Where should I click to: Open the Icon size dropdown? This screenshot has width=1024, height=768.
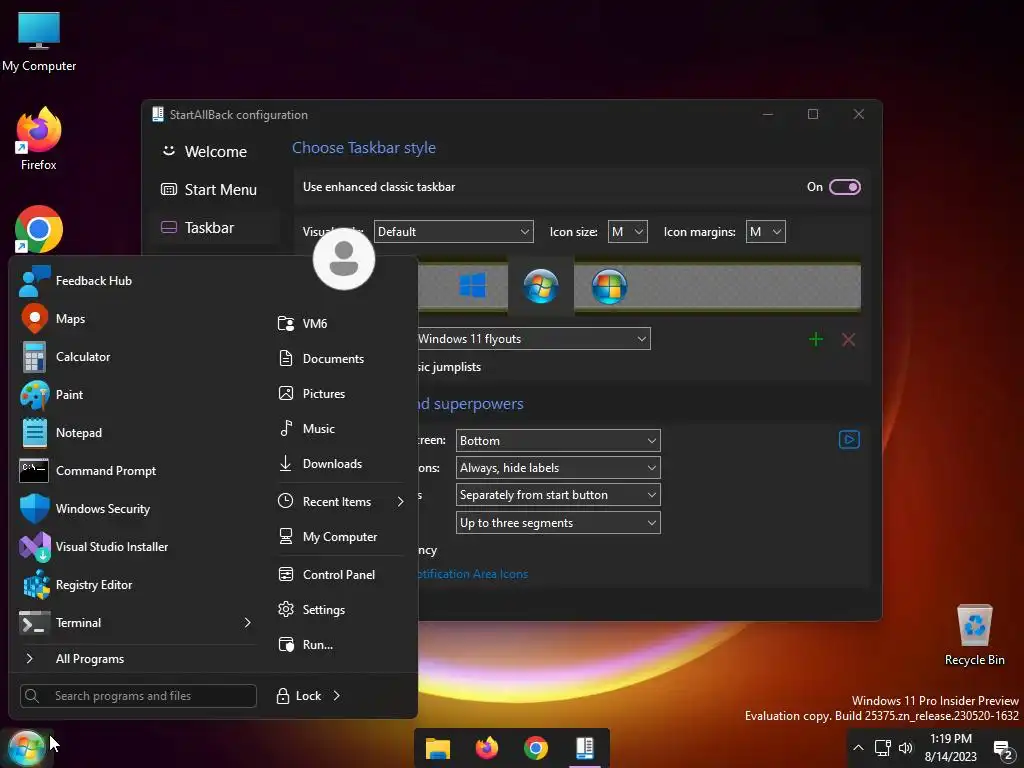[628, 232]
